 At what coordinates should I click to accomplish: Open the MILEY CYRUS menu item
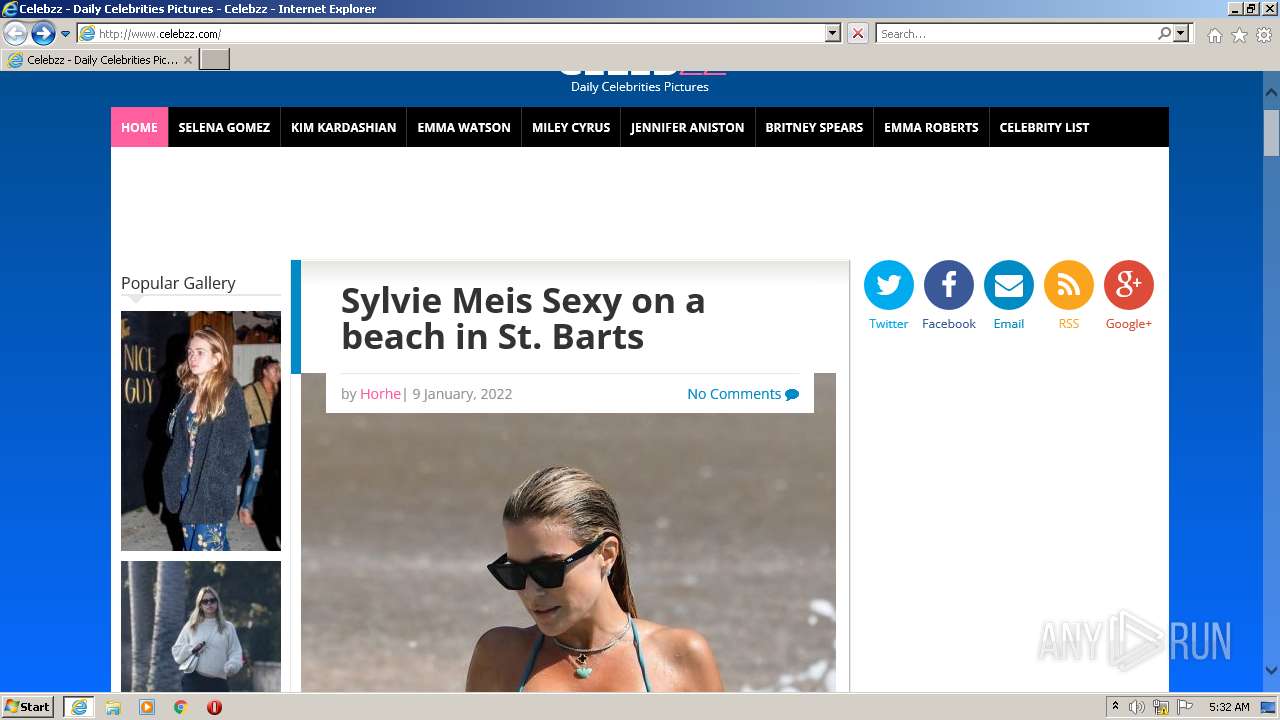[x=571, y=127]
